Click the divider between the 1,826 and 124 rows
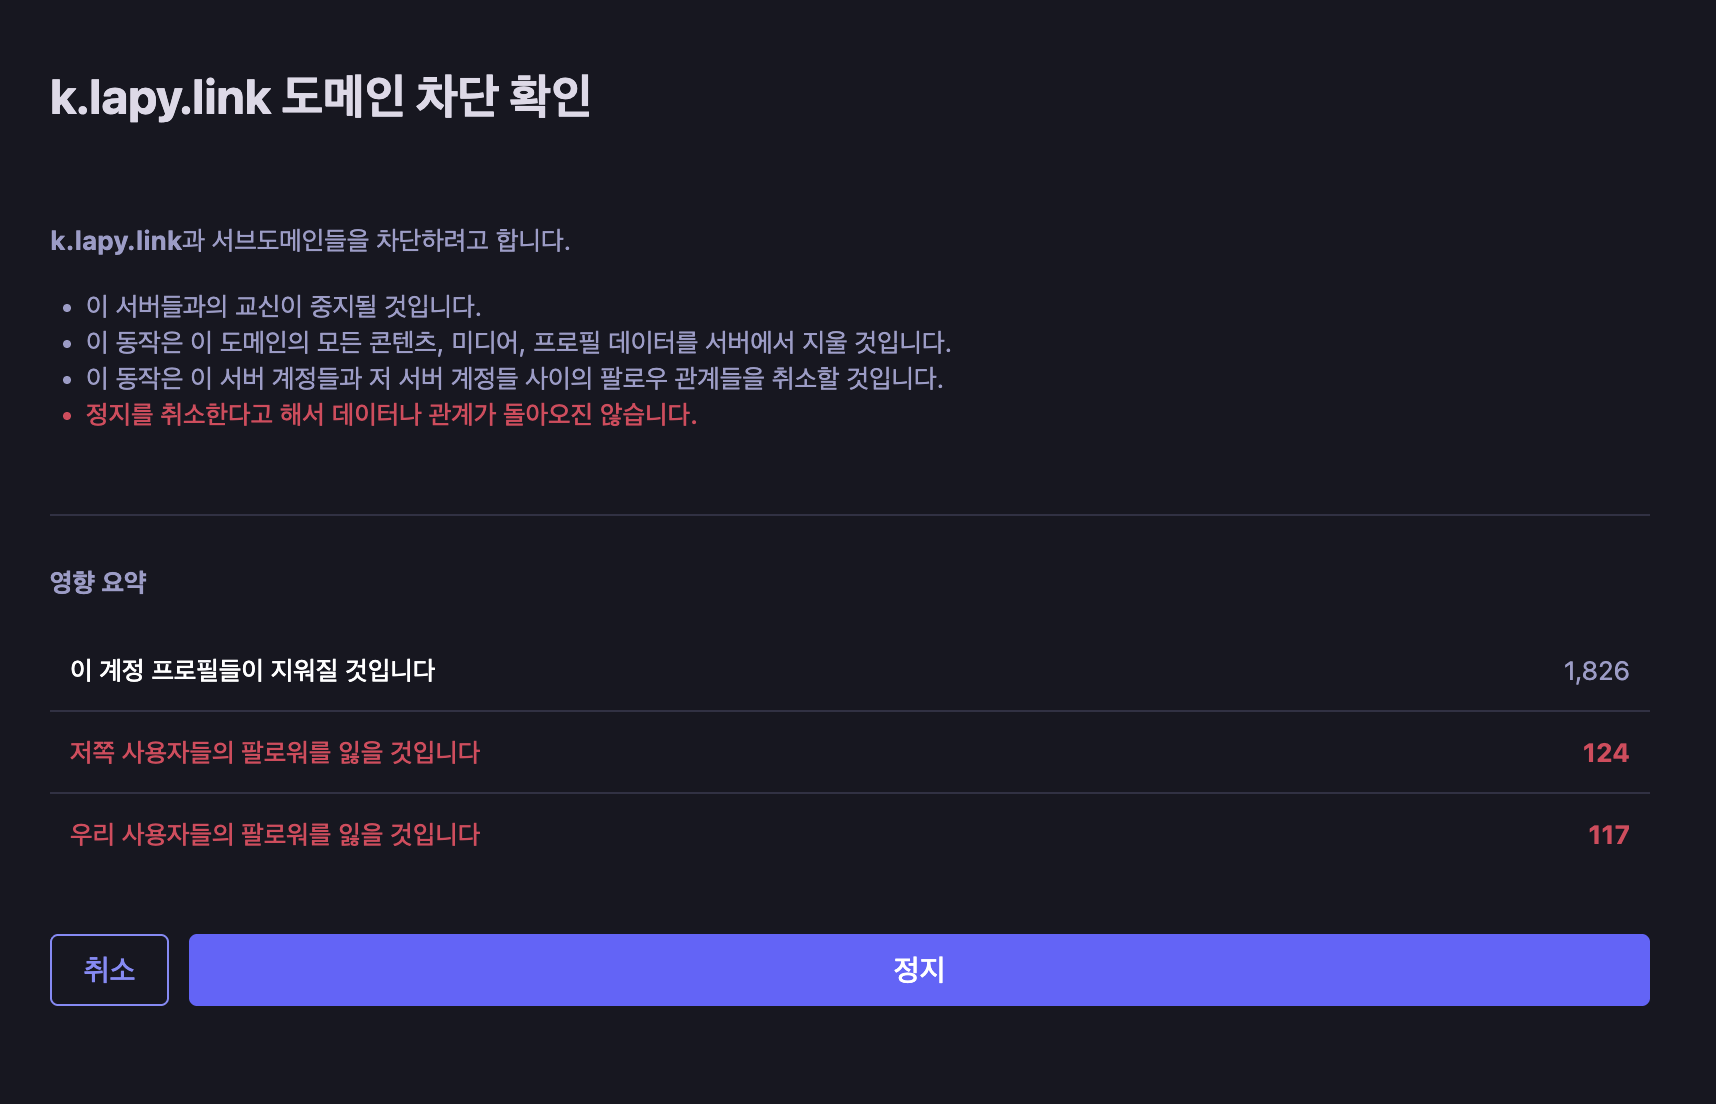Screen dimensions: 1716x1104 tap(849, 711)
